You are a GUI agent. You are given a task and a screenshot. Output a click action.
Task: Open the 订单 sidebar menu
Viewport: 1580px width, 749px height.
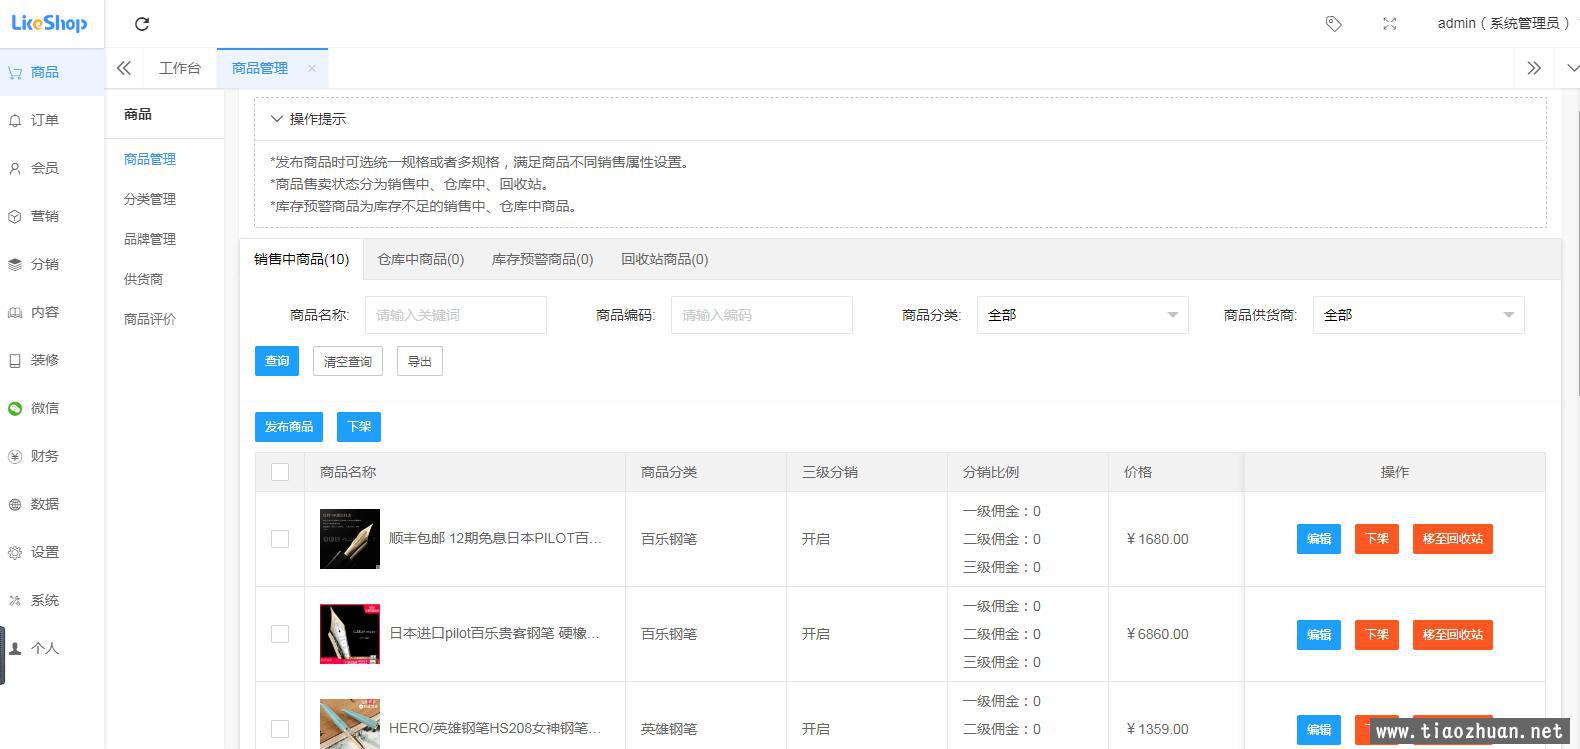[52, 120]
